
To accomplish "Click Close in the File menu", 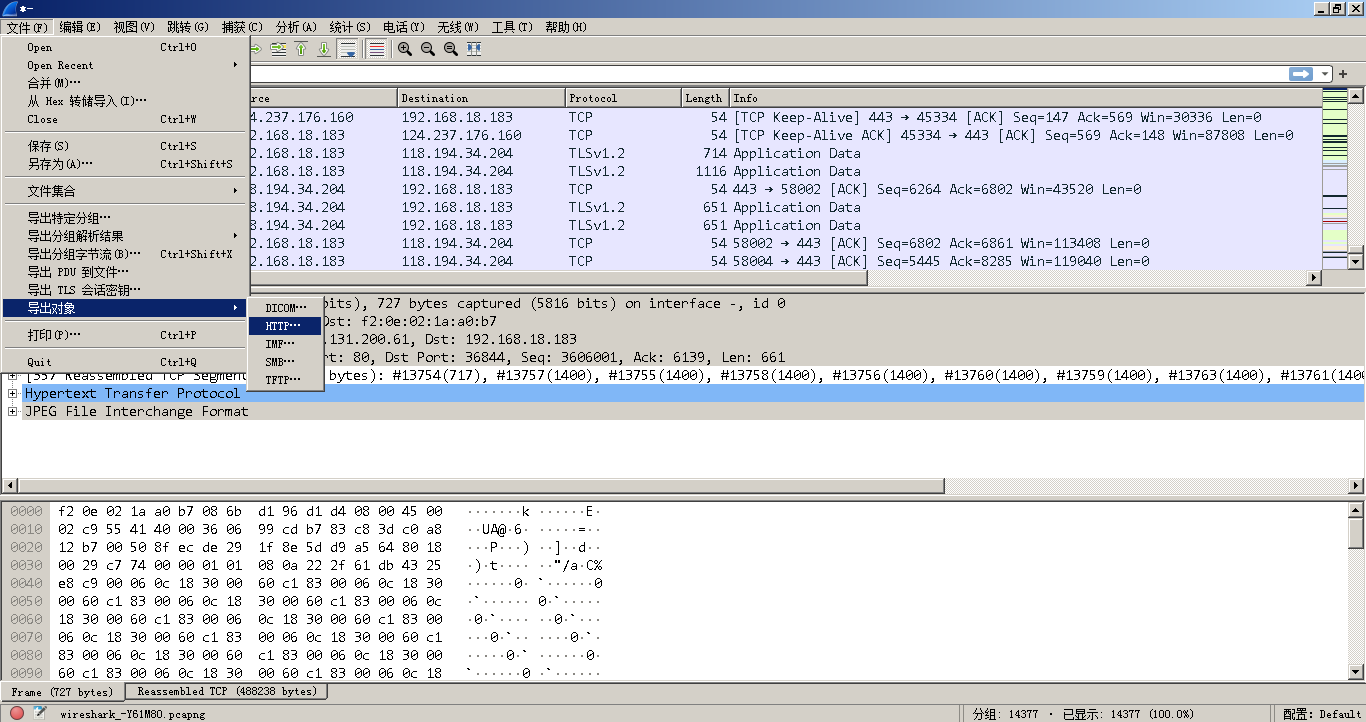I will click(x=125, y=119).
